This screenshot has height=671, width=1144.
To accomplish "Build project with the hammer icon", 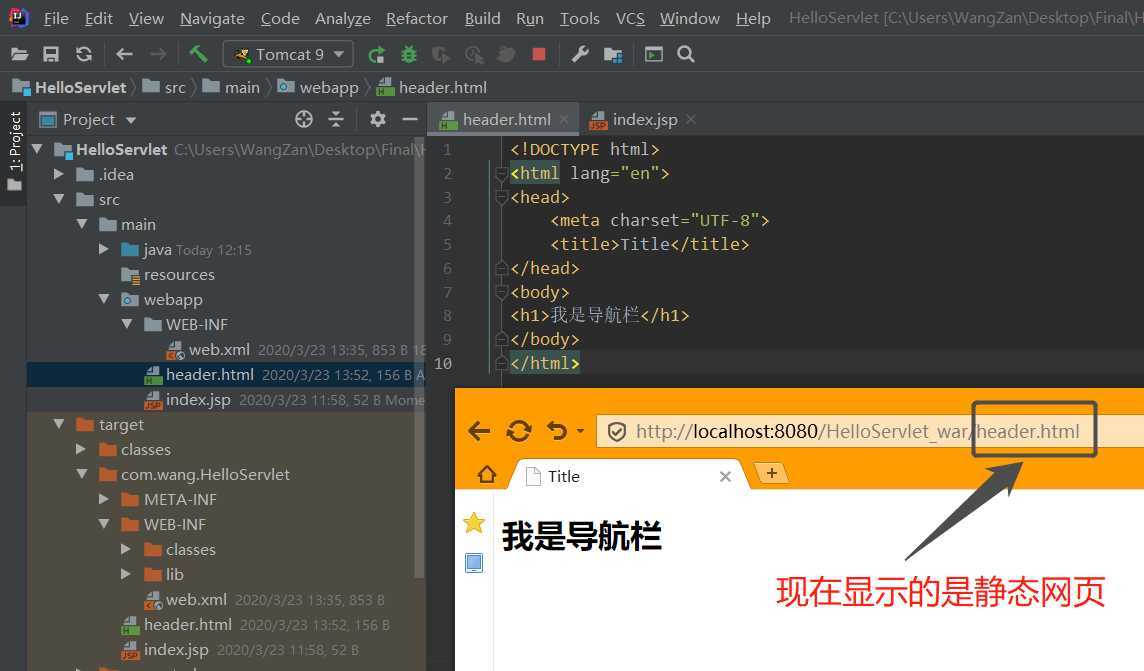I will tap(198, 54).
